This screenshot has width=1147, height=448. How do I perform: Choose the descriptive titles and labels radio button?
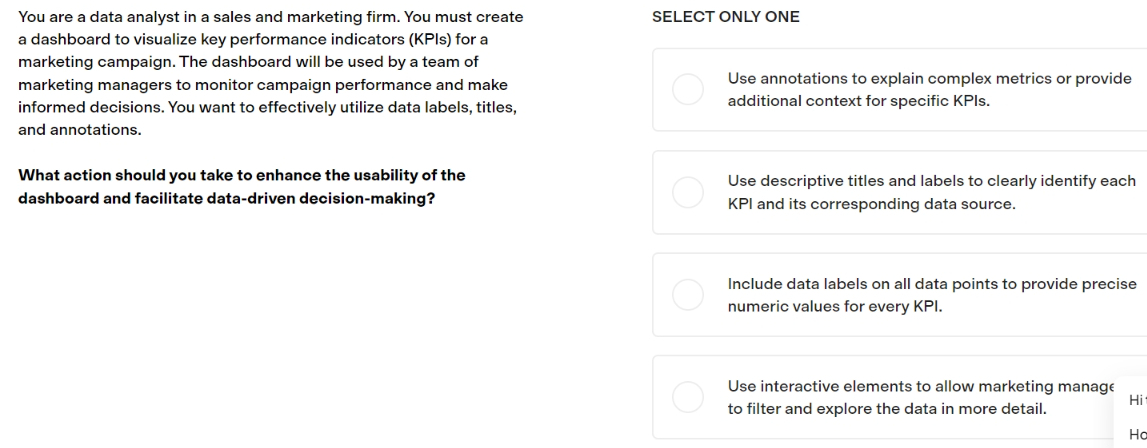point(688,192)
